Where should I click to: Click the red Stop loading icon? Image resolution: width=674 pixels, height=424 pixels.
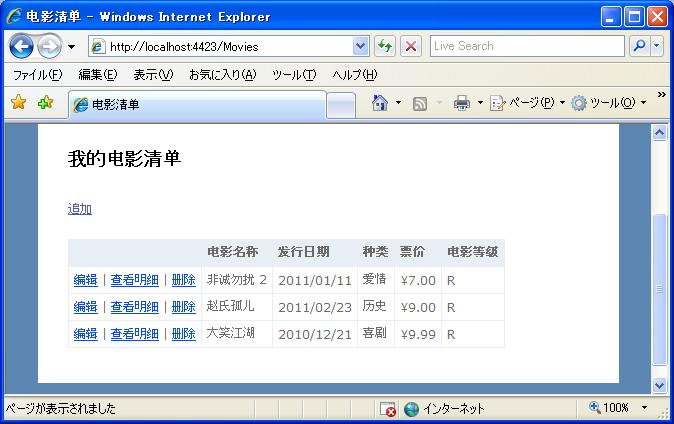[411, 46]
